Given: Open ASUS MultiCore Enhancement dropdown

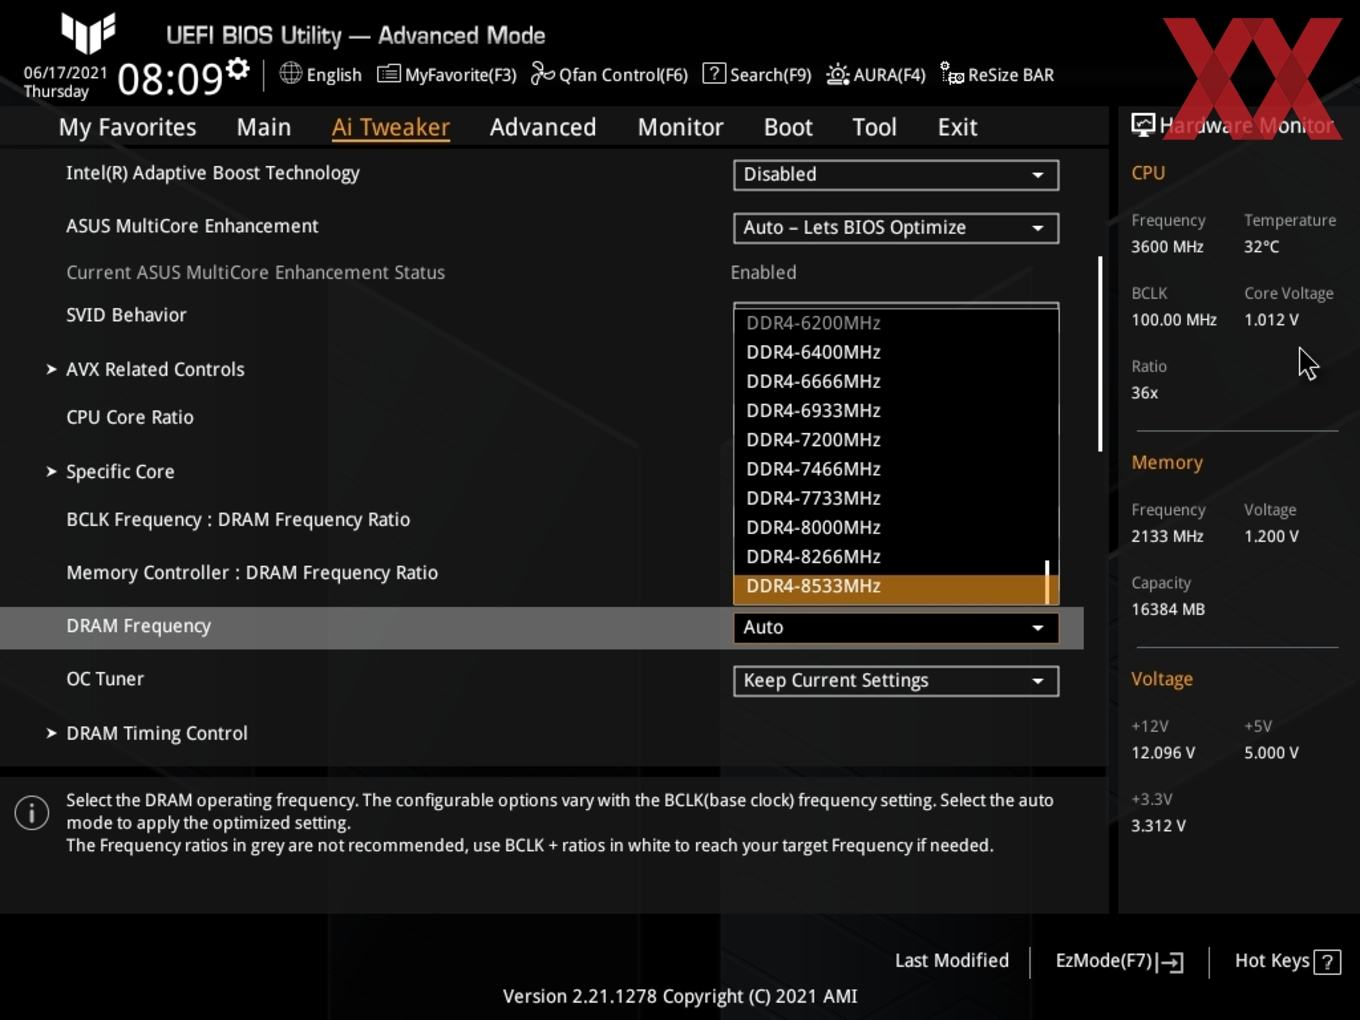Looking at the screenshot, I should (896, 228).
